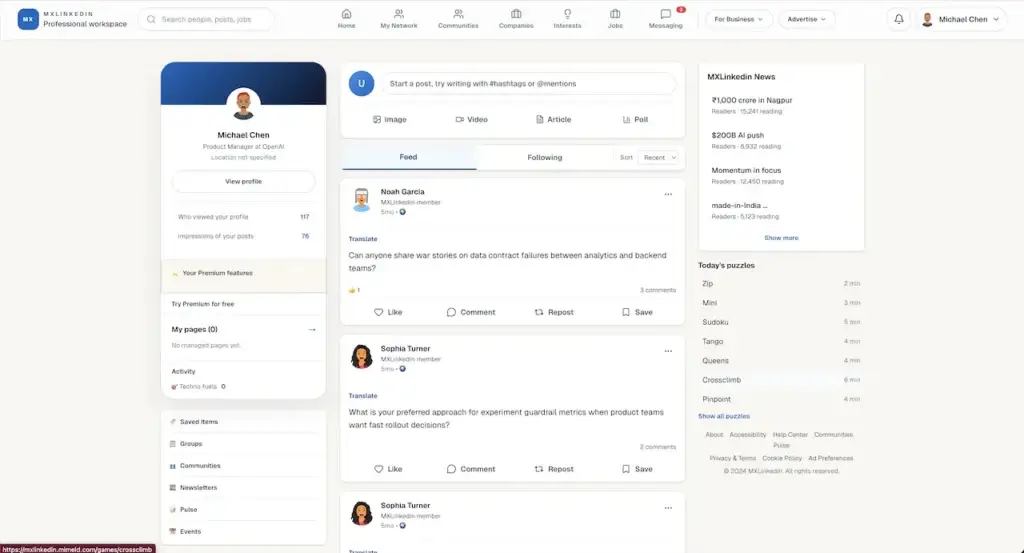This screenshot has height=553, width=1024.
Task: Open the Queens puzzle
Action: click(x=780, y=360)
